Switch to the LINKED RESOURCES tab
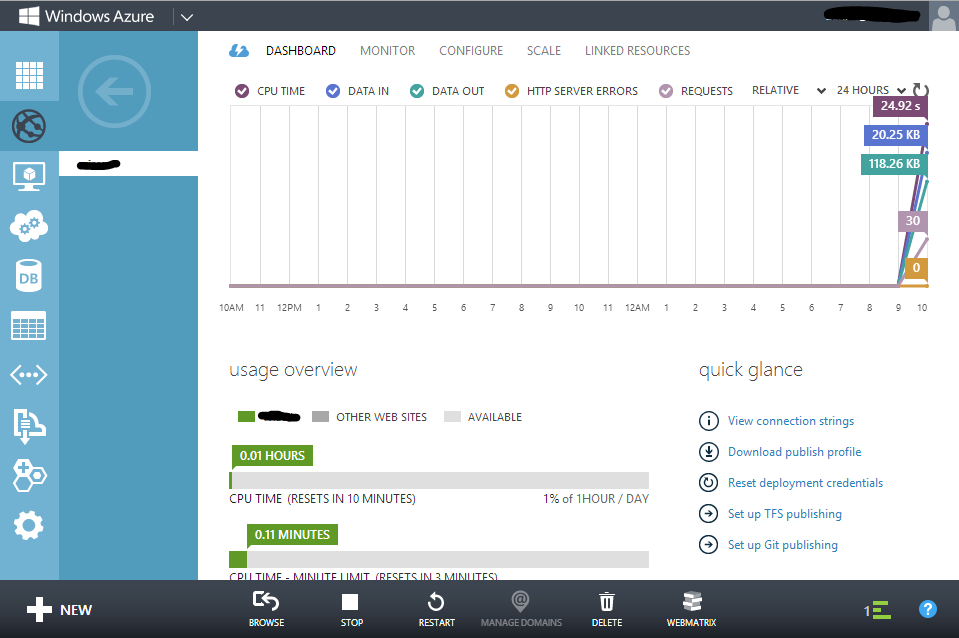The width and height of the screenshot is (959, 638). 637,51
